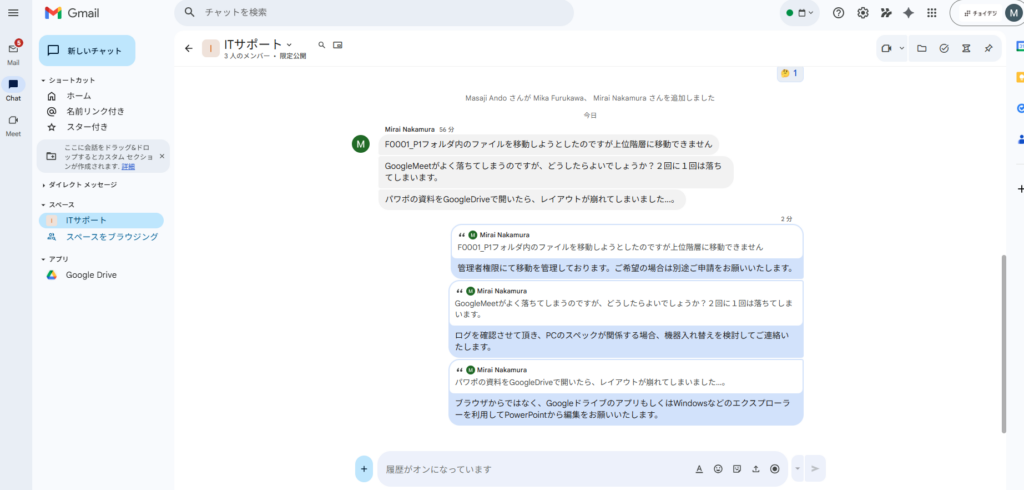Click the quoted F0001_P1 message in reply
Viewport: 1024px width, 490px height.
coord(626,242)
